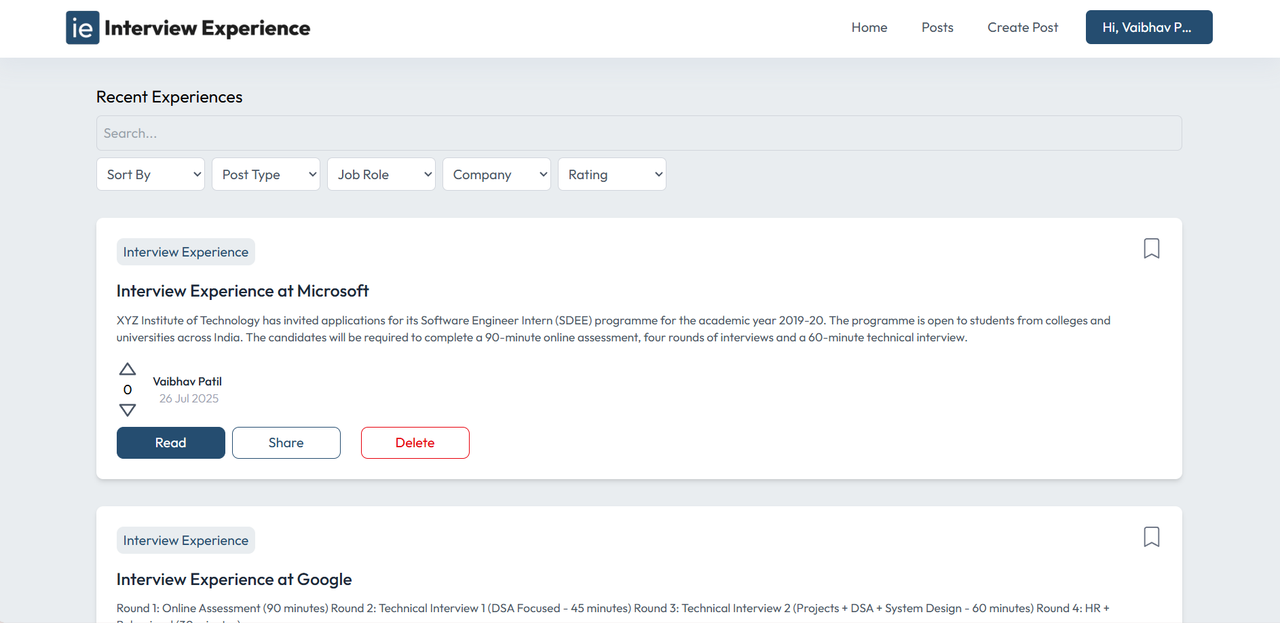Open the Sort By dropdown
Screen dimensions: 1280x623
pyautogui.click(x=151, y=174)
